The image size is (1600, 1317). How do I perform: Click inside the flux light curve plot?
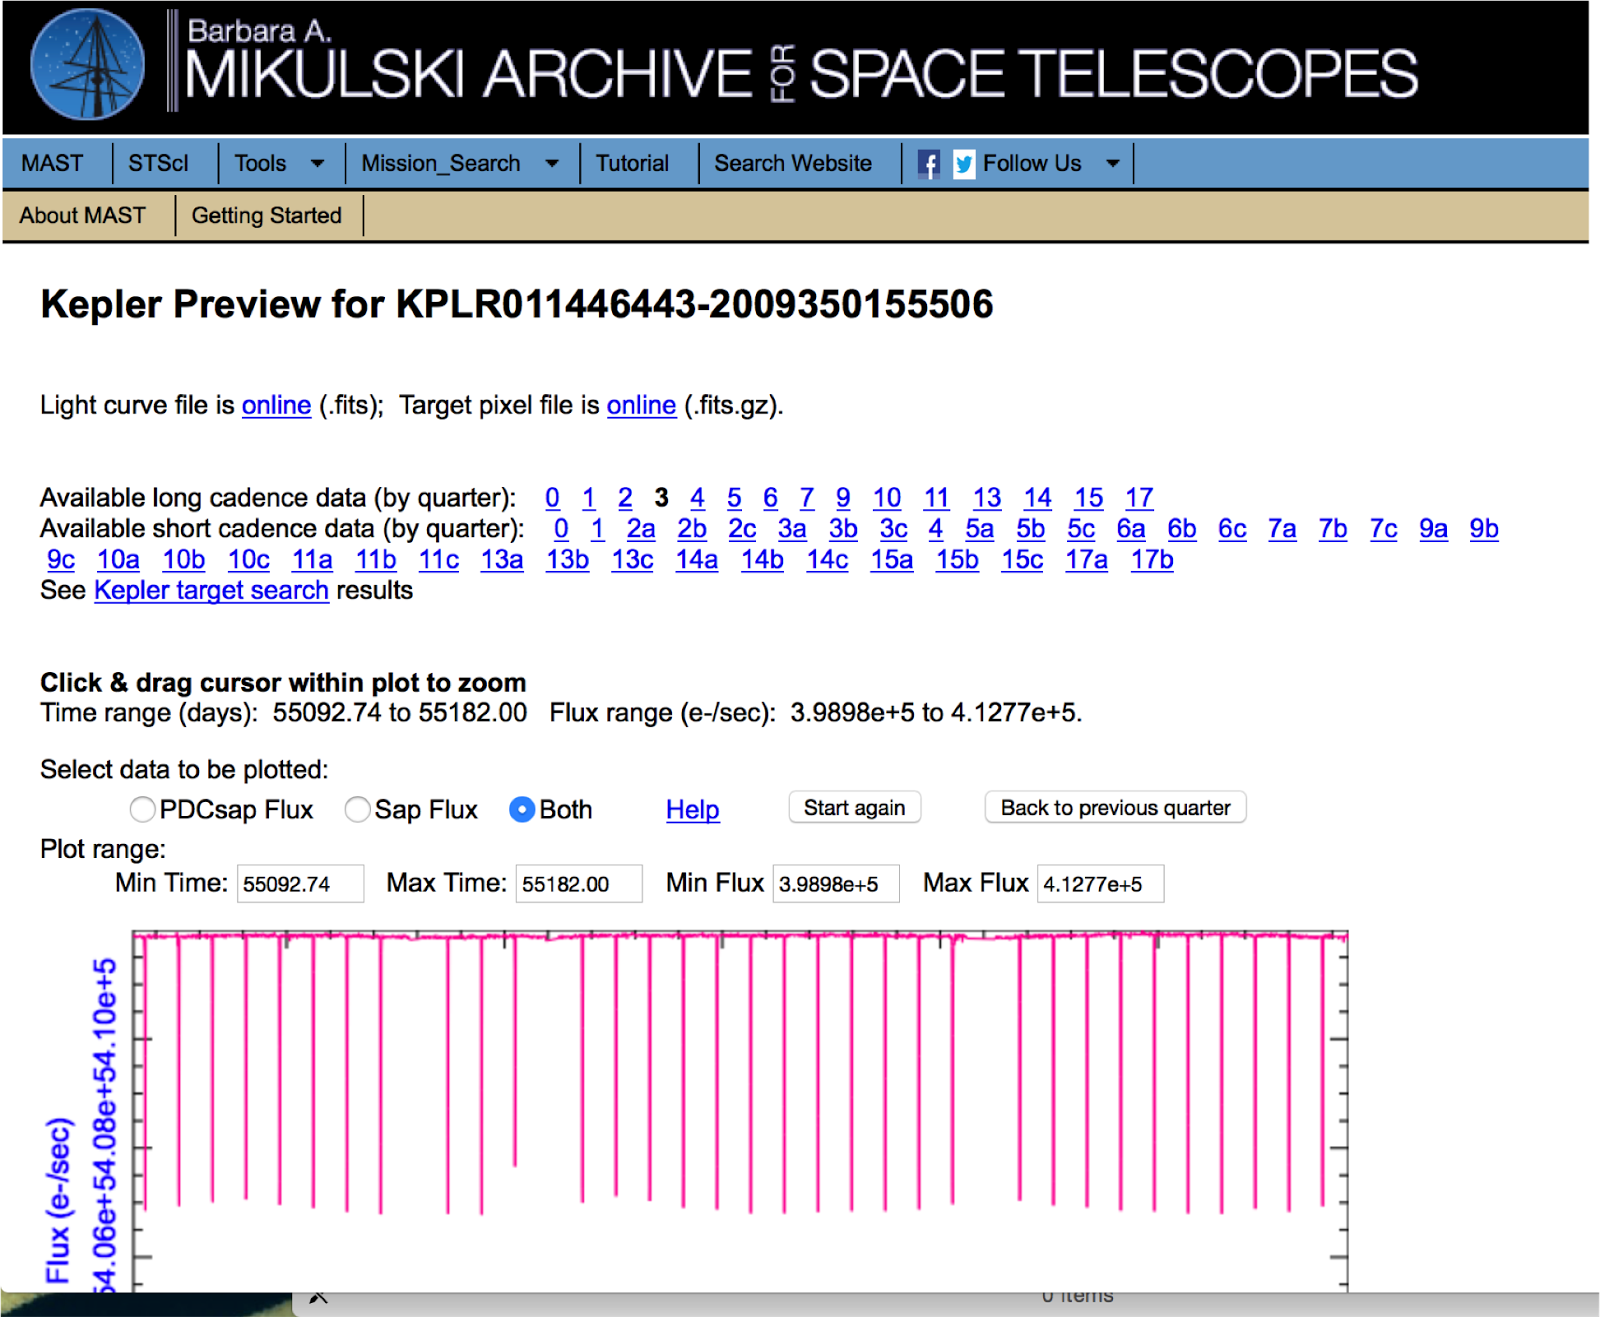[x=740, y=1110]
